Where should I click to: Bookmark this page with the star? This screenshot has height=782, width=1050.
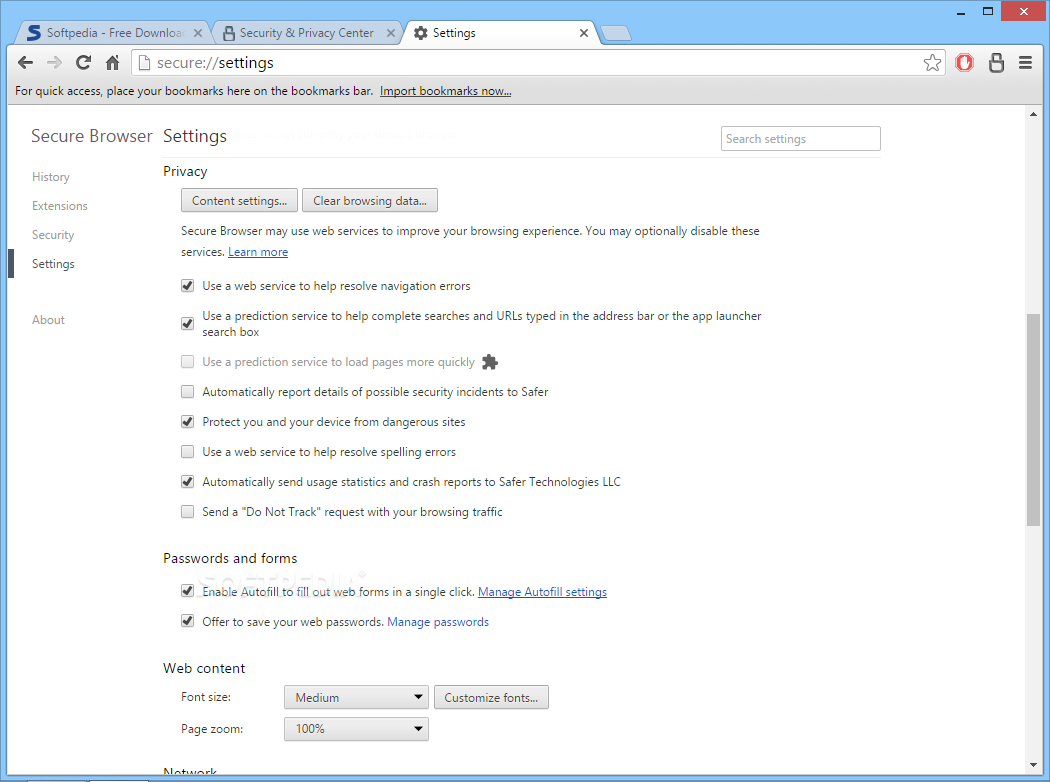tap(932, 63)
